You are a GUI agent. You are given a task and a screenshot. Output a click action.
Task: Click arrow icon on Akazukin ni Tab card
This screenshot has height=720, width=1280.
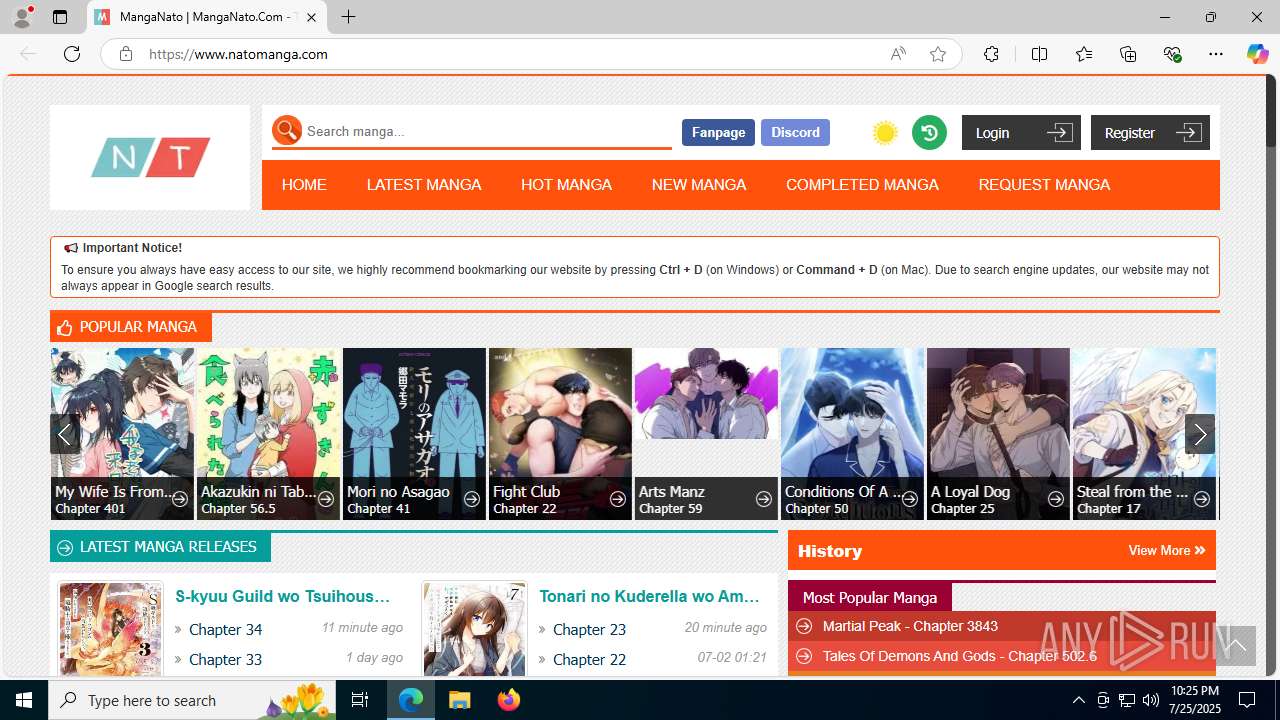[x=326, y=499]
